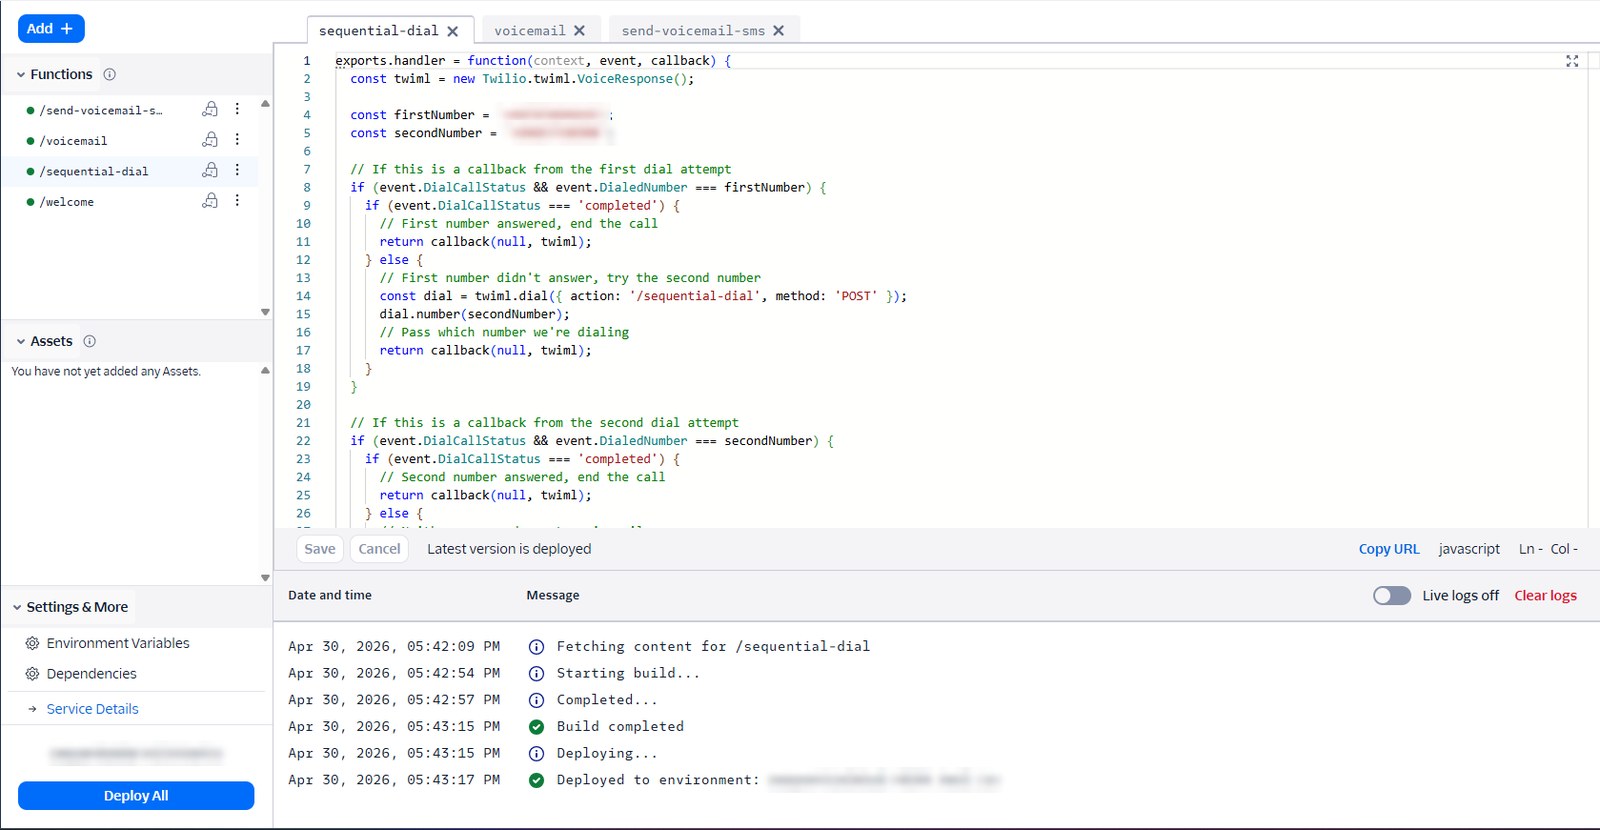This screenshot has height=830, width=1600.
Task: Click the Assets panel scroll-down arrow
Action: point(265,578)
